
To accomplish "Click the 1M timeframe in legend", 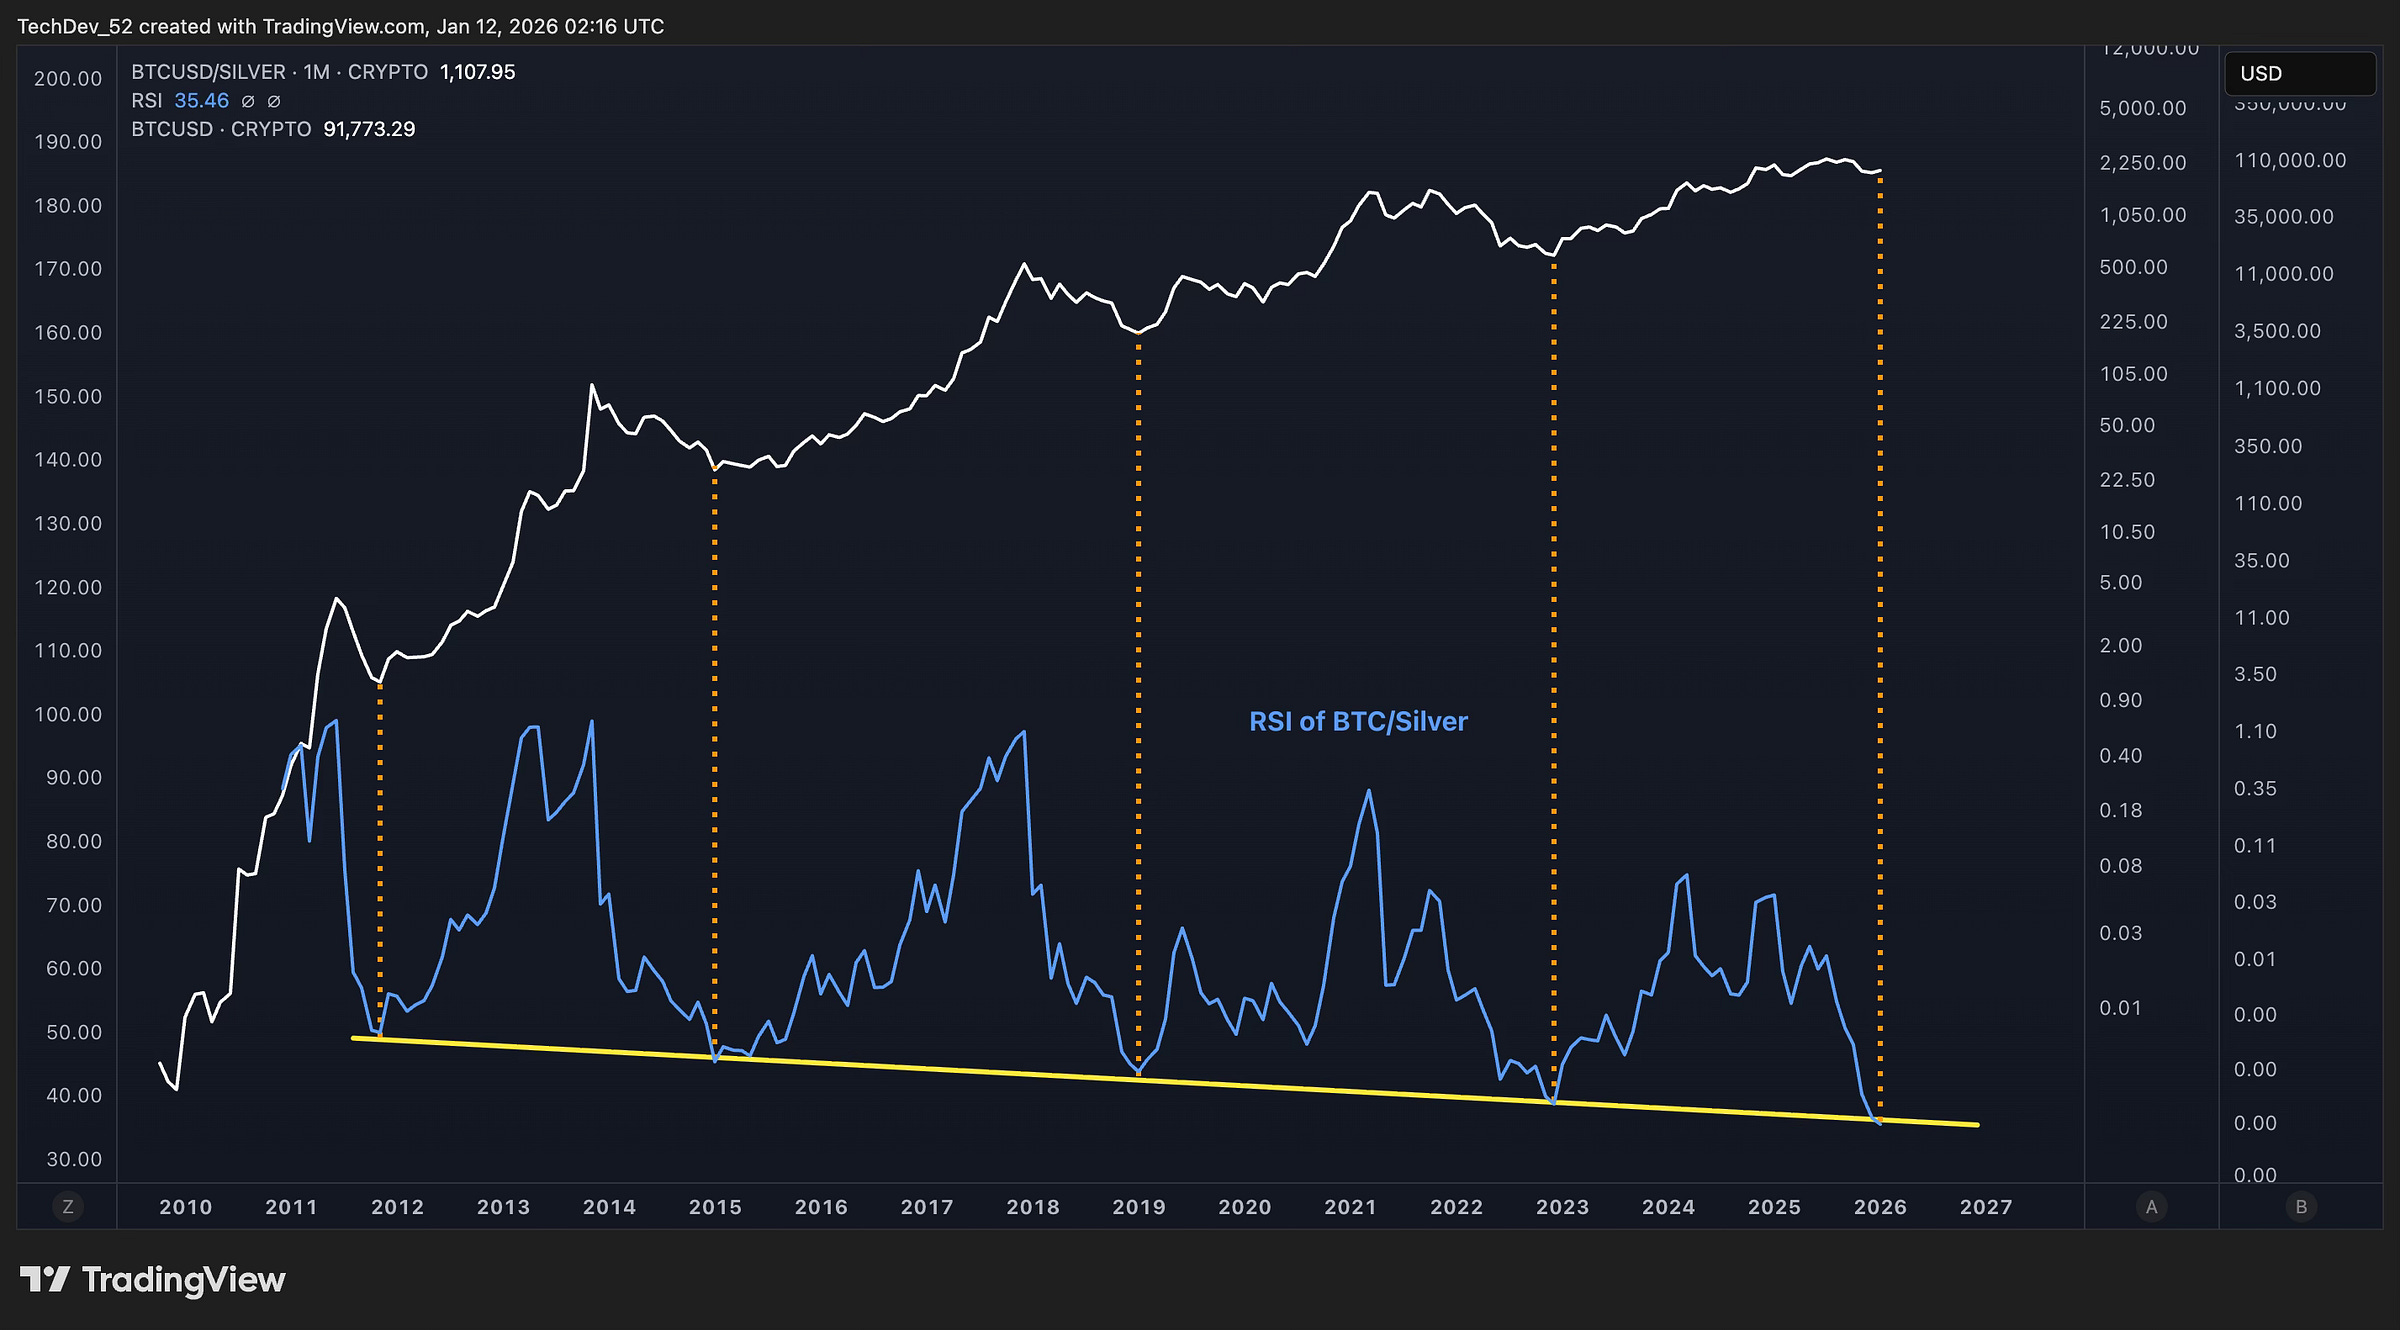I will pyautogui.click(x=317, y=72).
